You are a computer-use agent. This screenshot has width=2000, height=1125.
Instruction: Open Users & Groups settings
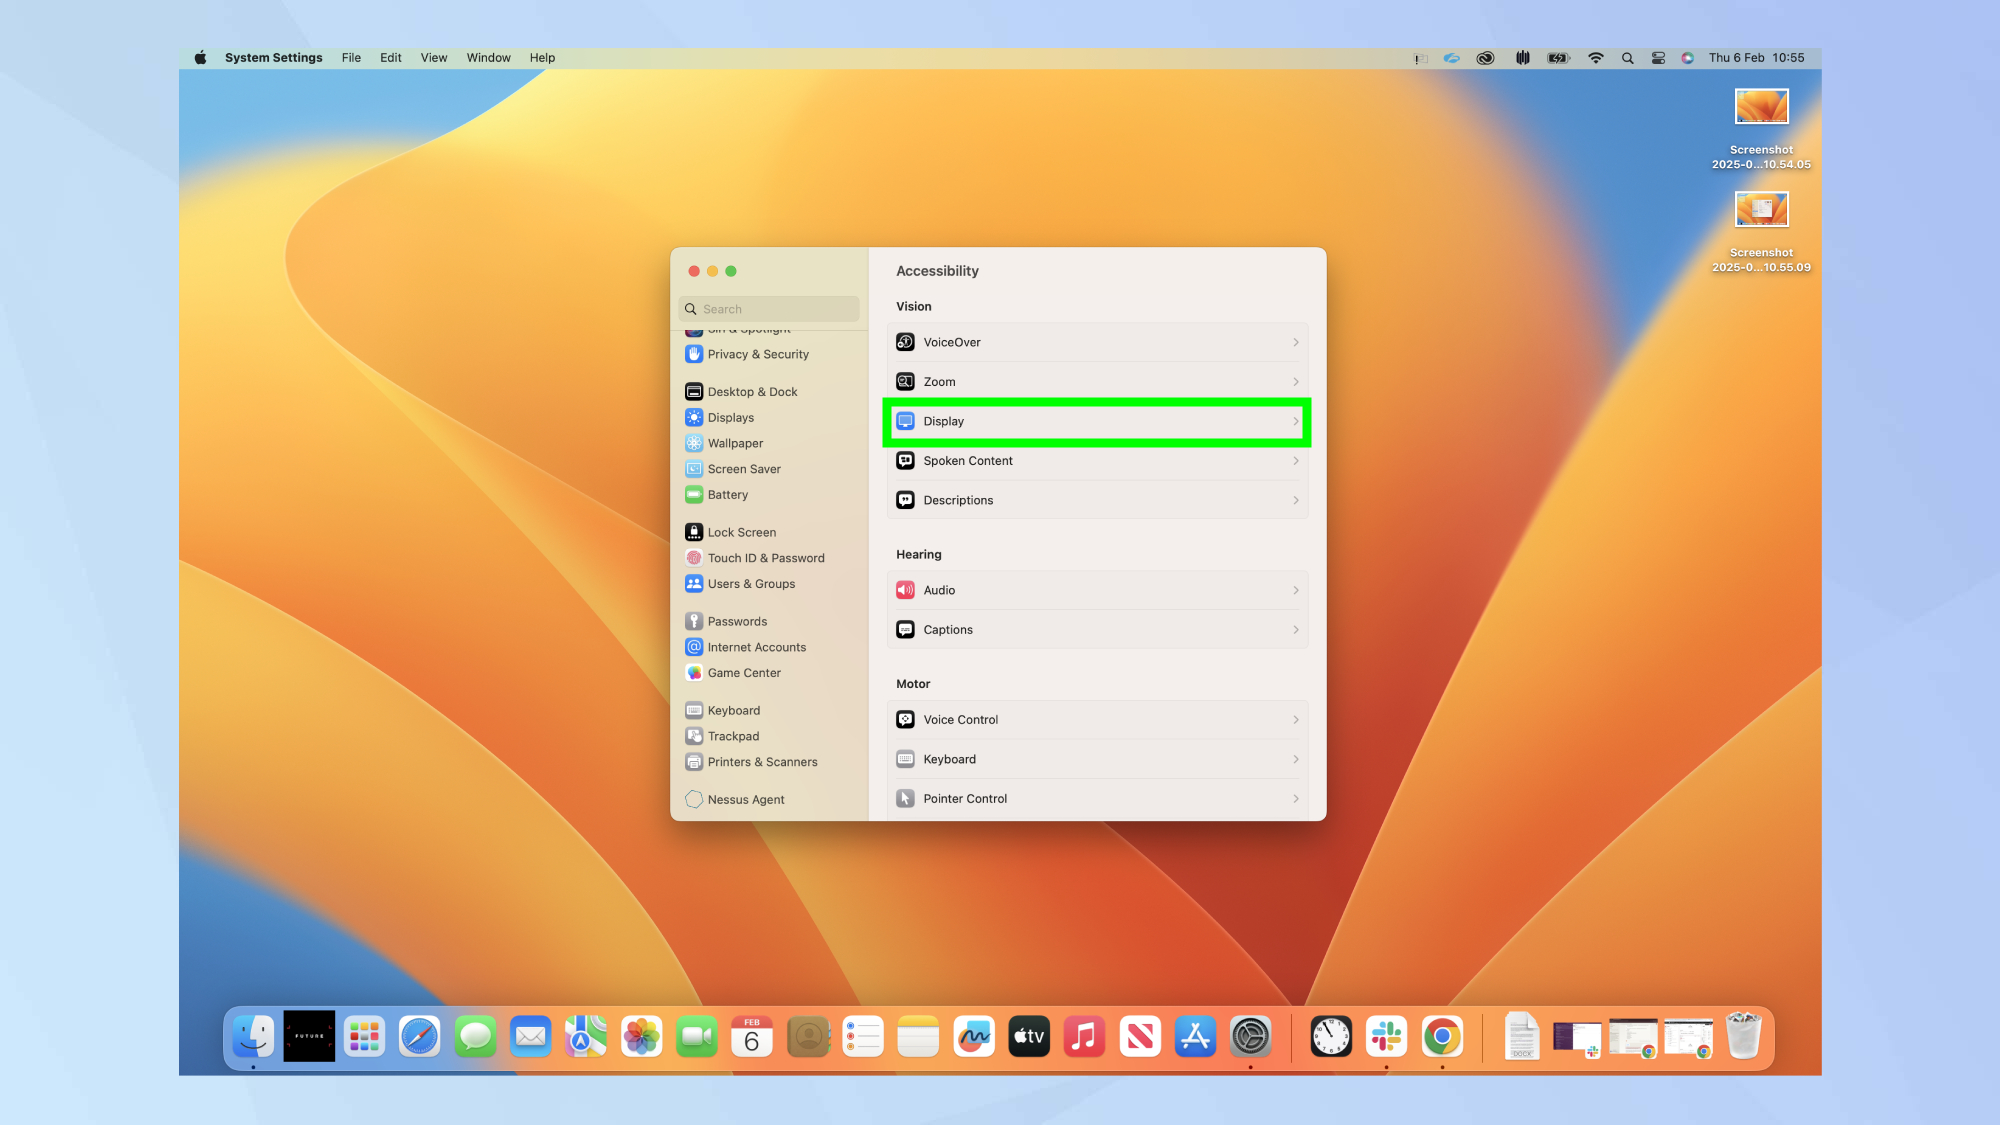click(x=751, y=583)
